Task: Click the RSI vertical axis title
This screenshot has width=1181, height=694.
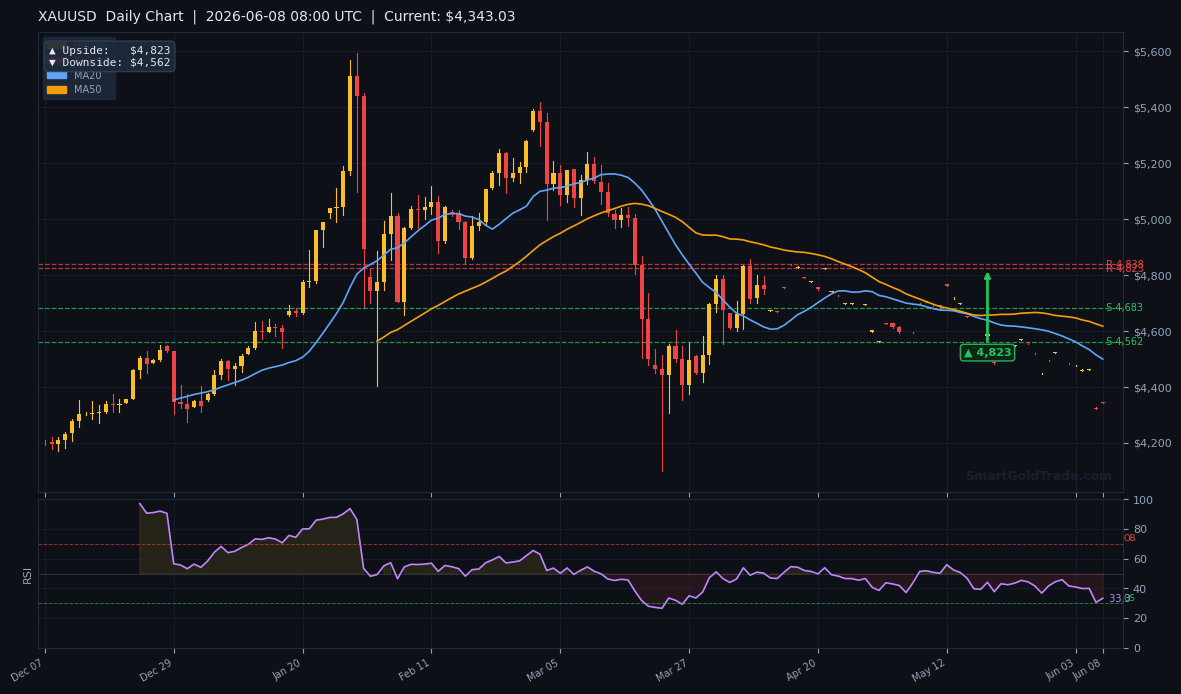Action: point(27,576)
